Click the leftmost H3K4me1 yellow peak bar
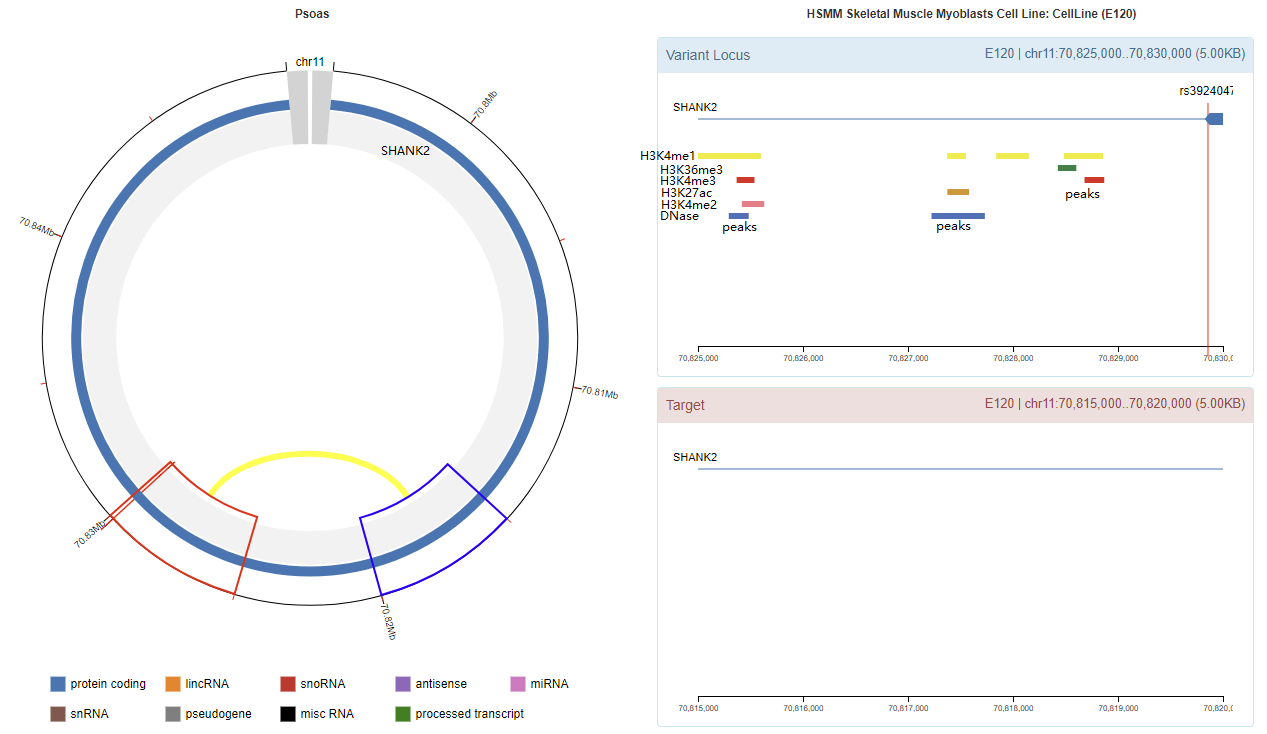 pyautogui.click(x=729, y=156)
